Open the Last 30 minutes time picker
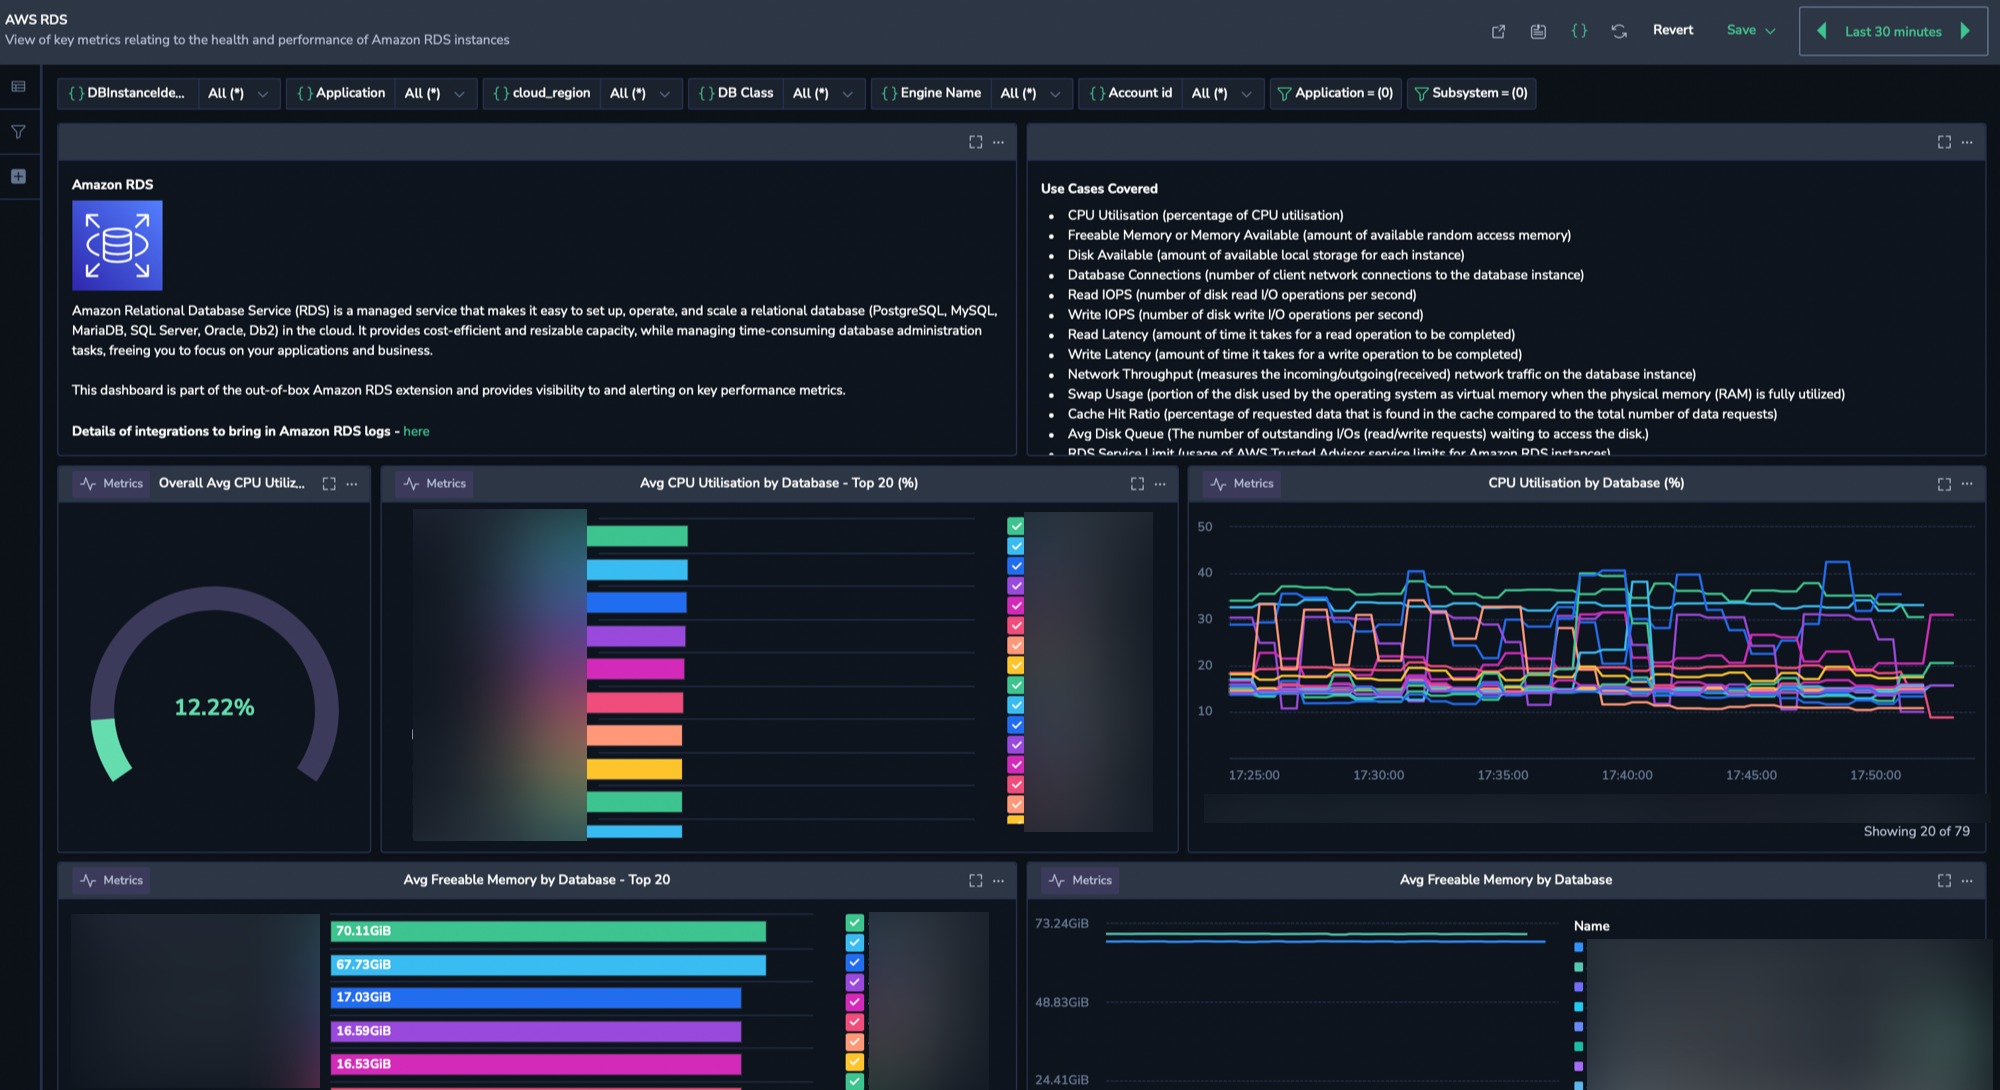2000x1090 pixels. tap(1893, 31)
